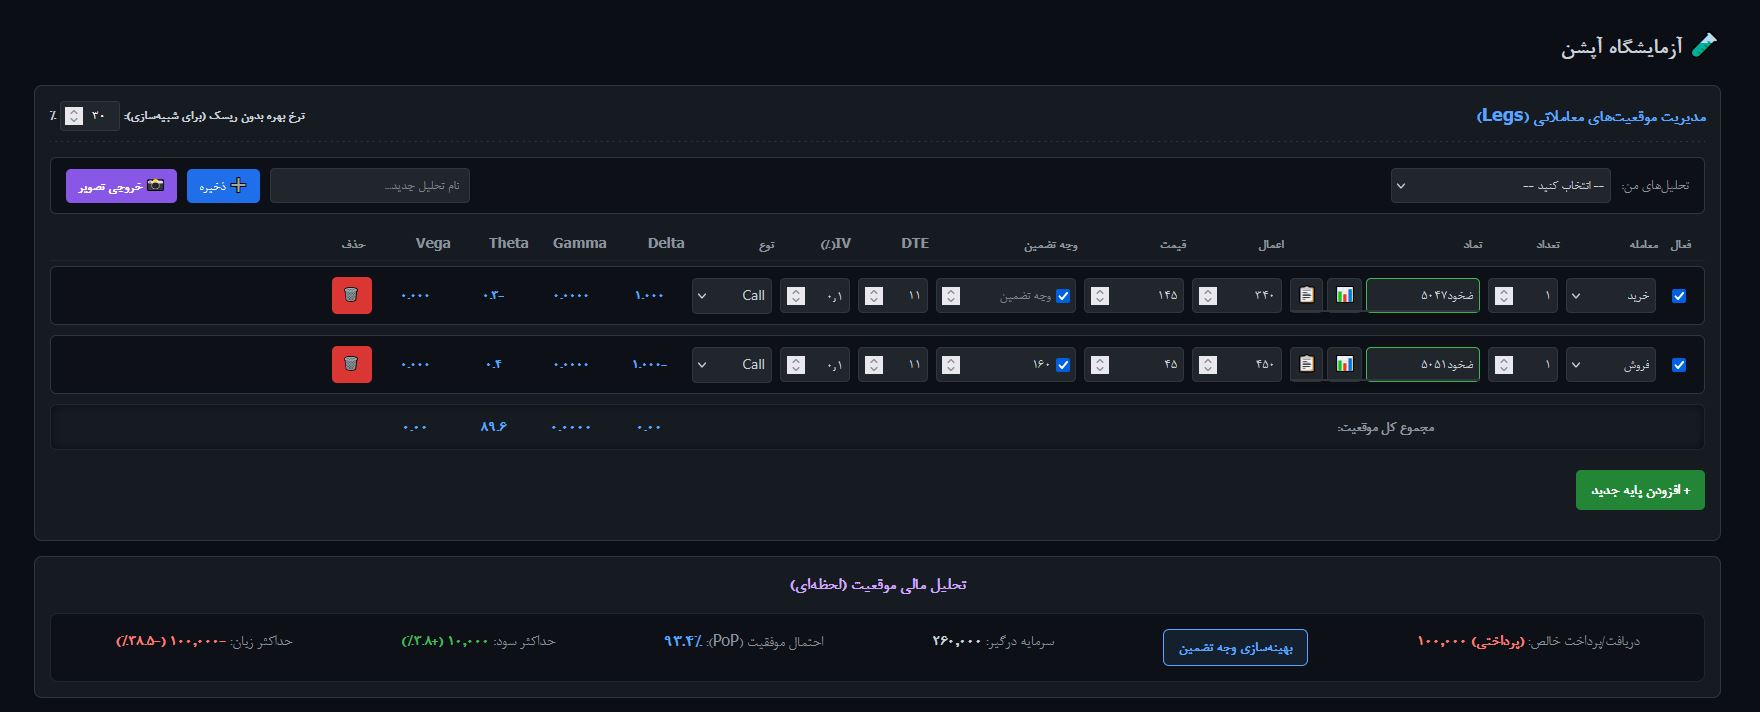Toggle the وجه تضمین checkbox in the خرید row

(x=1063, y=296)
